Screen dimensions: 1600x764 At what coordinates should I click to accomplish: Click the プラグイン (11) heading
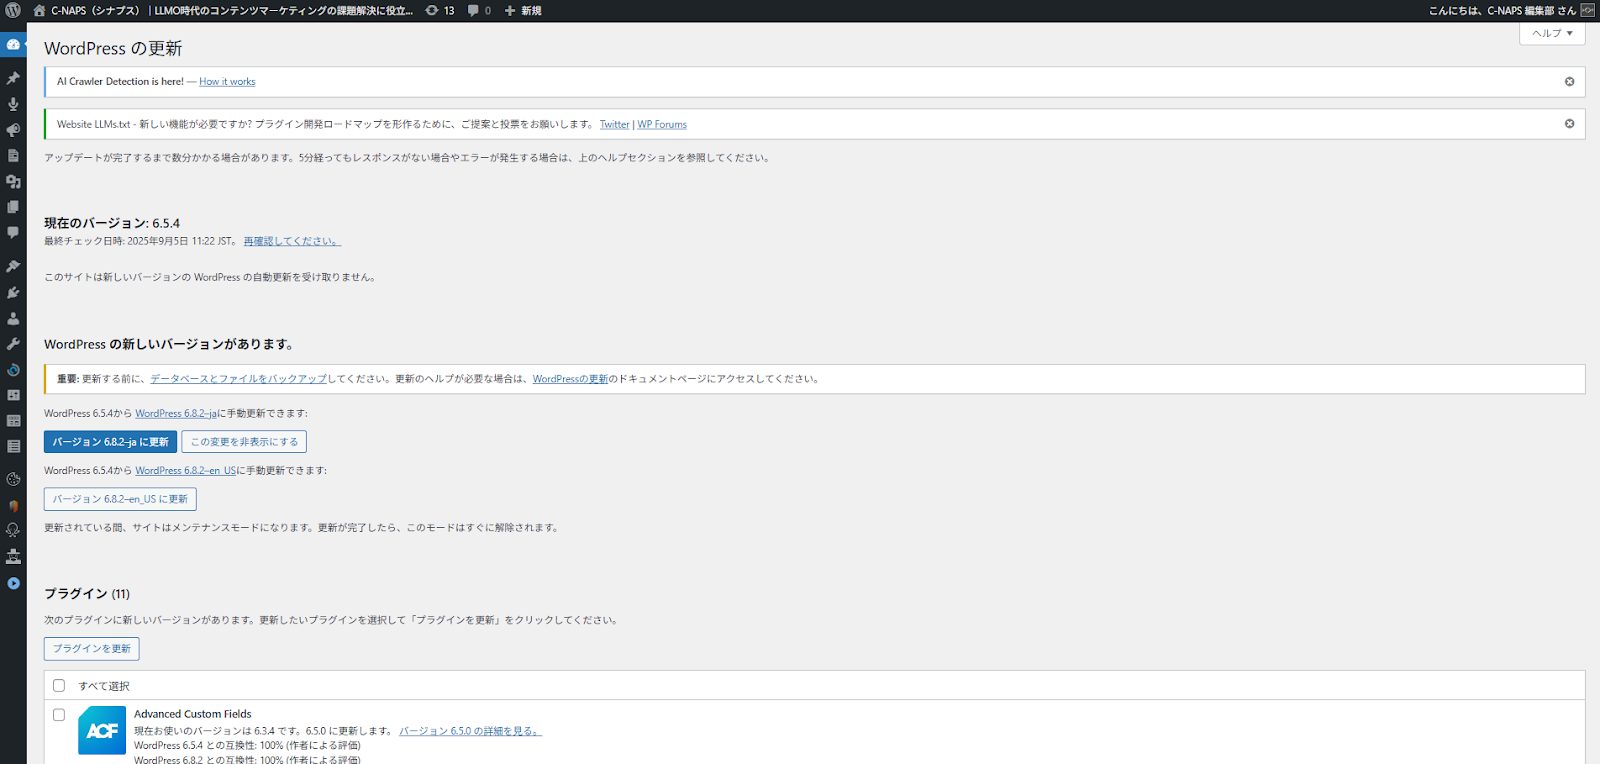pyautogui.click(x=87, y=594)
